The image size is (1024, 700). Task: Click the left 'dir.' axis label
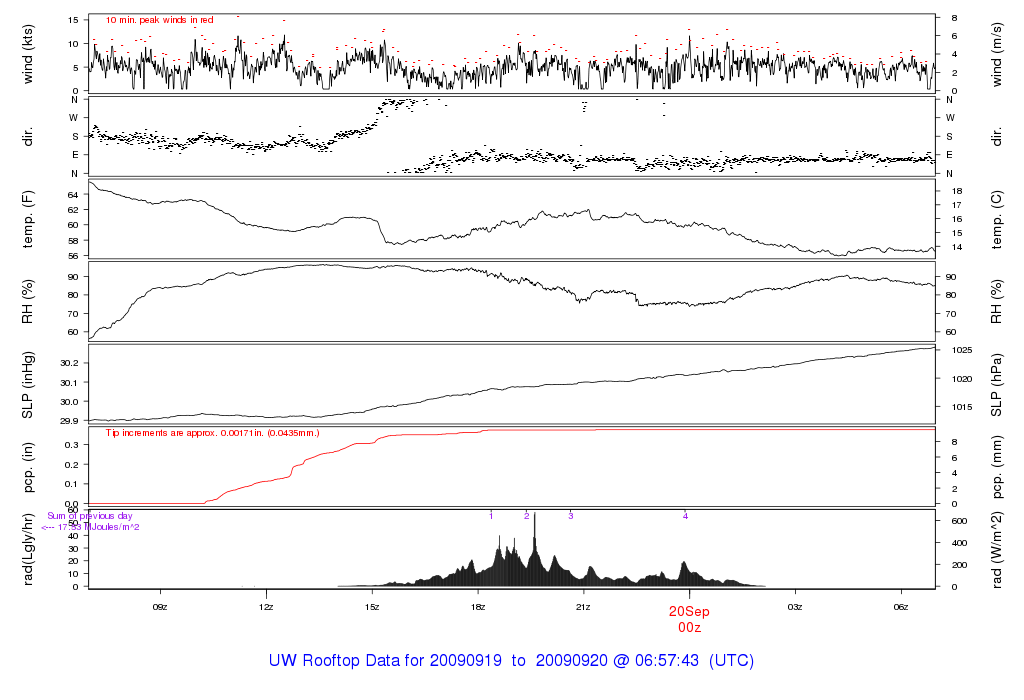point(27,136)
